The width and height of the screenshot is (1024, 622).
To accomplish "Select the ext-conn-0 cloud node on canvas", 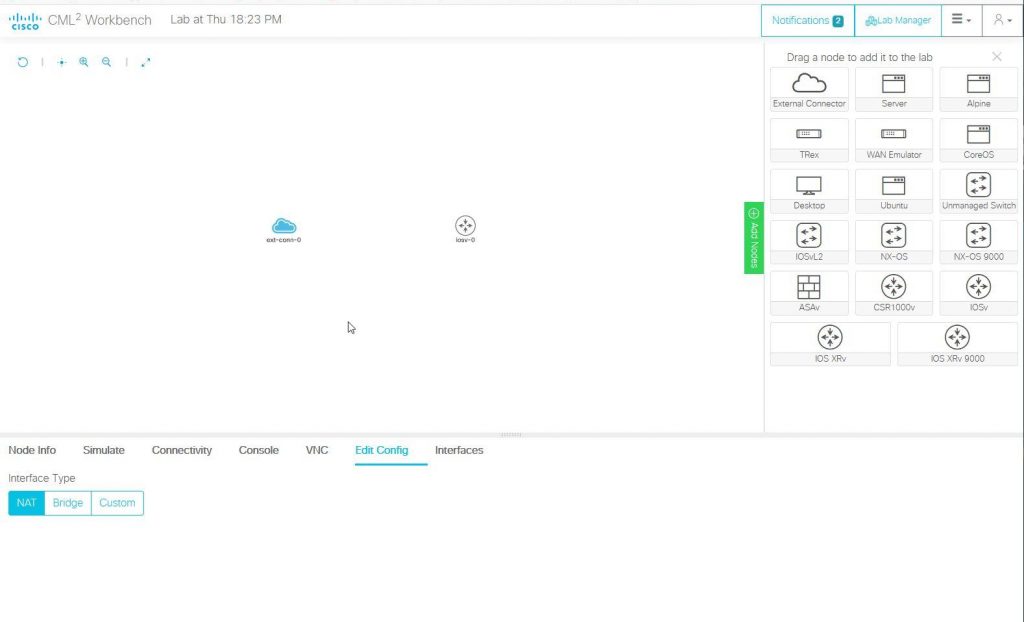I will click(x=283, y=227).
